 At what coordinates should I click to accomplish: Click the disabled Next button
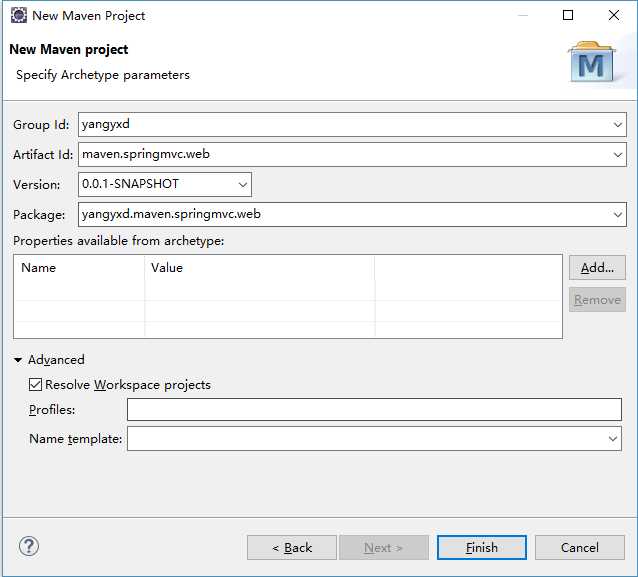[384, 548]
